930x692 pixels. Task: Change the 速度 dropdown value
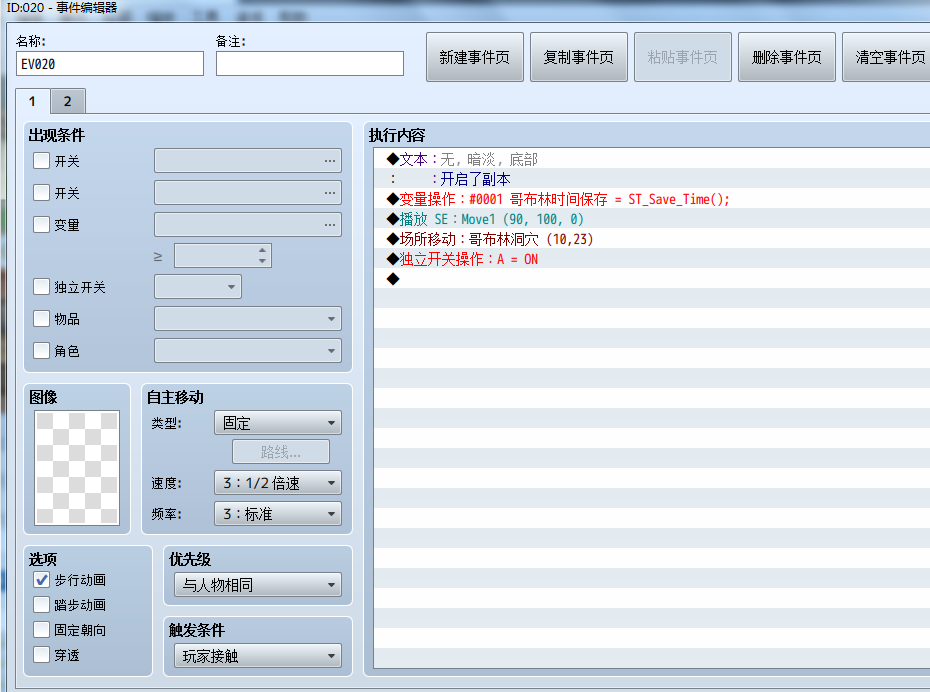click(278, 483)
